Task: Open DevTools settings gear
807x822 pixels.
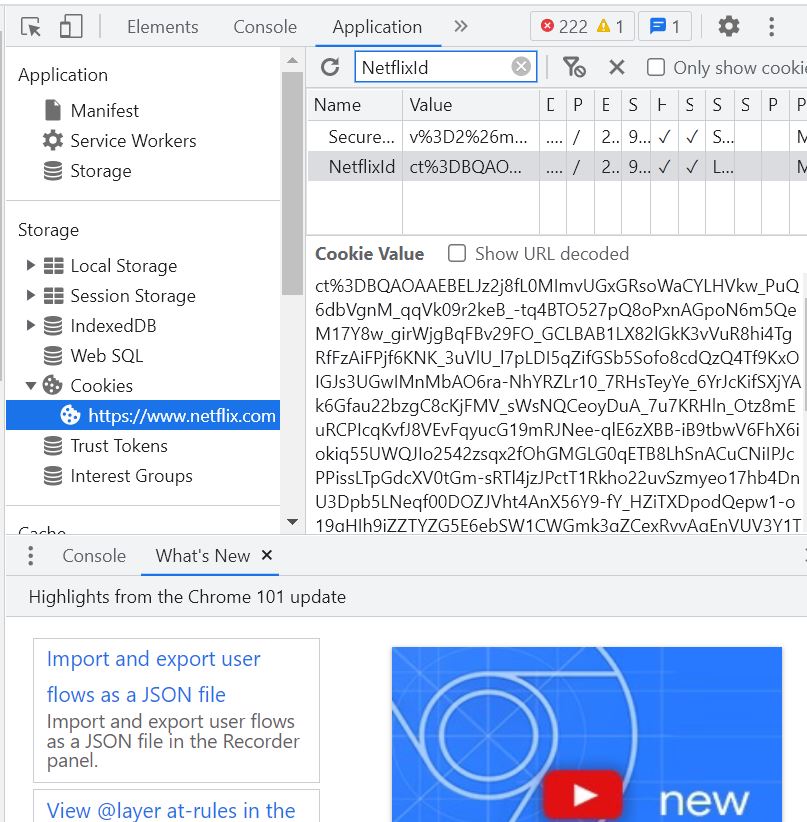Action: coord(729,27)
